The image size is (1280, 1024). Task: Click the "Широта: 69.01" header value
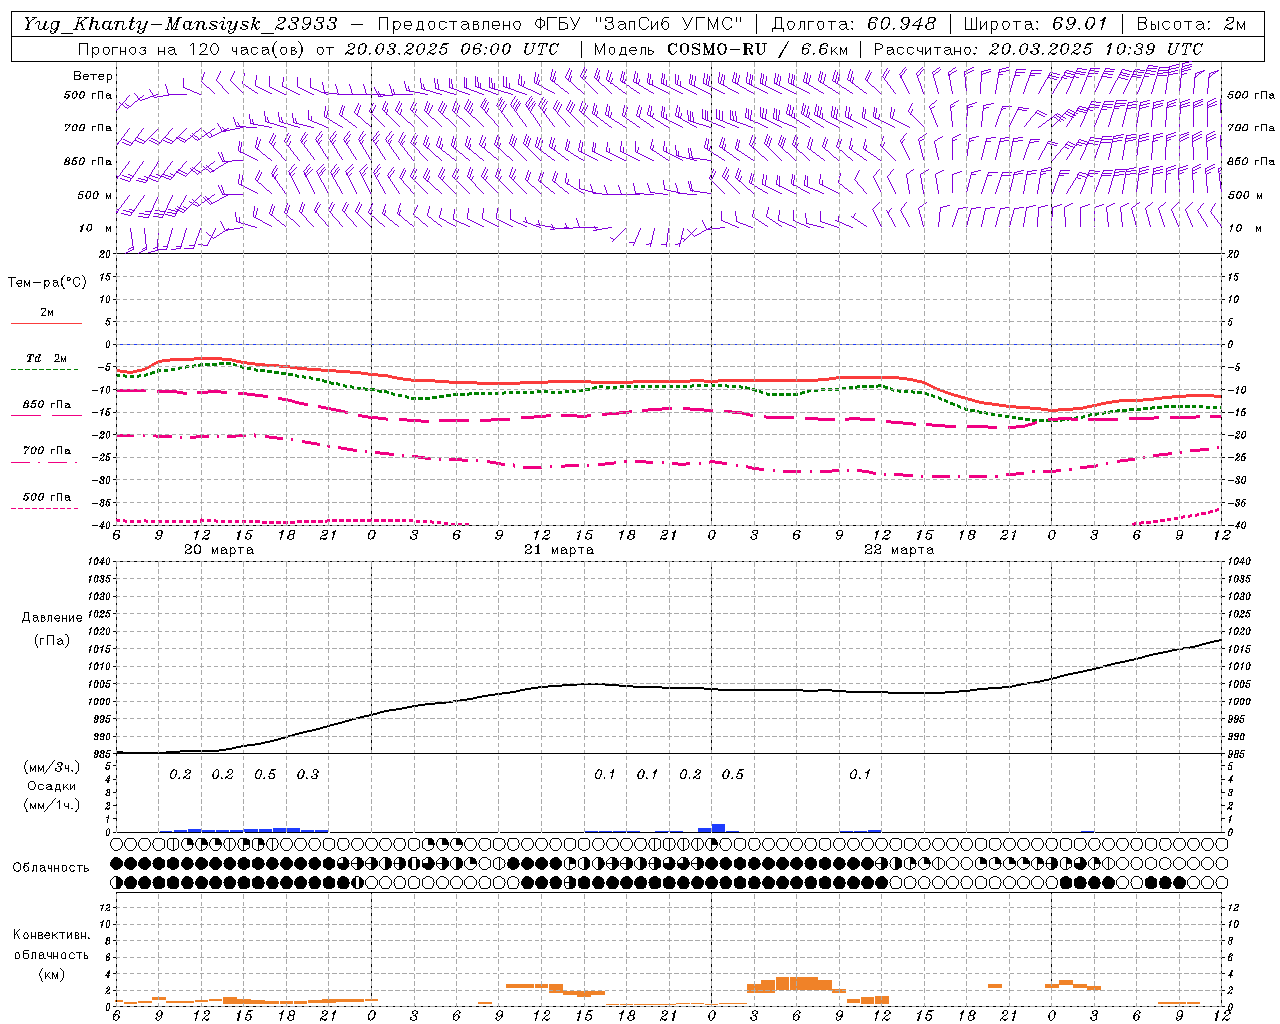tap(1035, 24)
